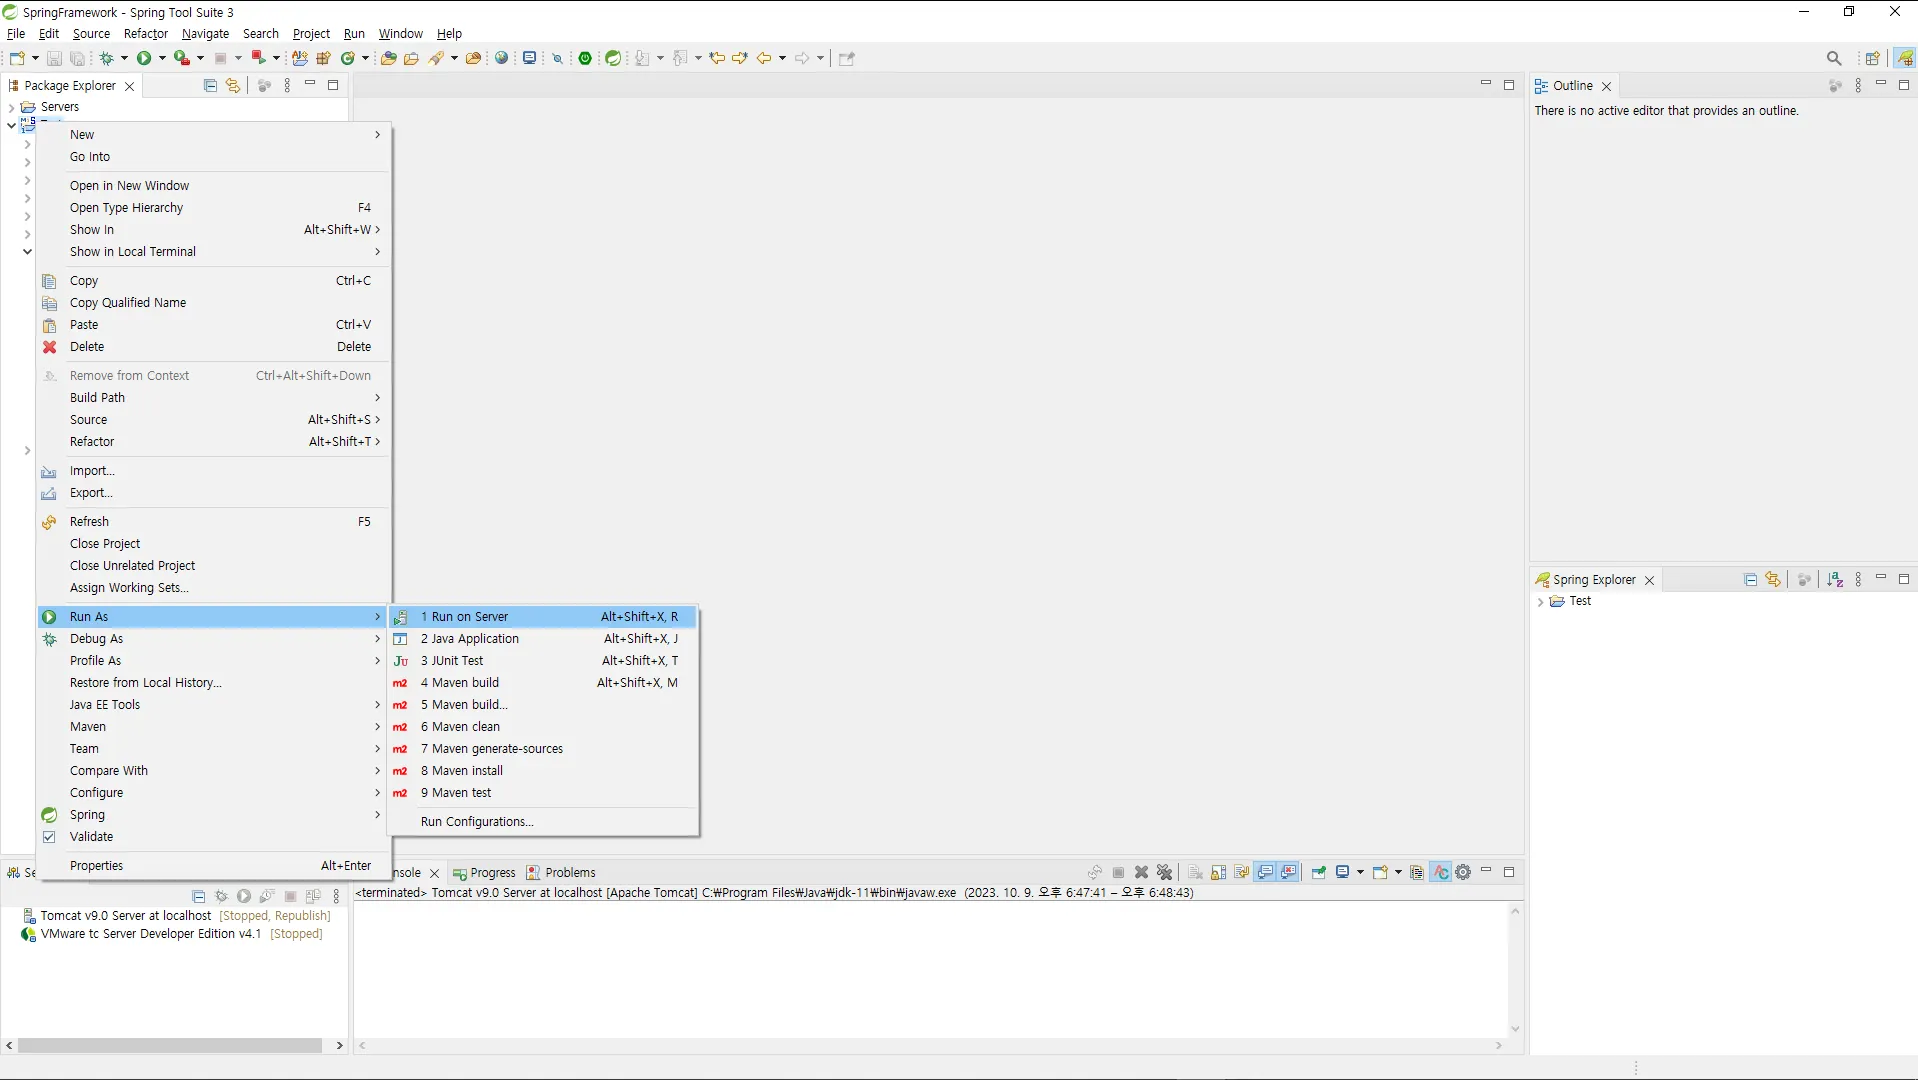The height and width of the screenshot is (1080, 1918).
Task: Click the Save disk icon in toolbar
Action: point(55,58)
